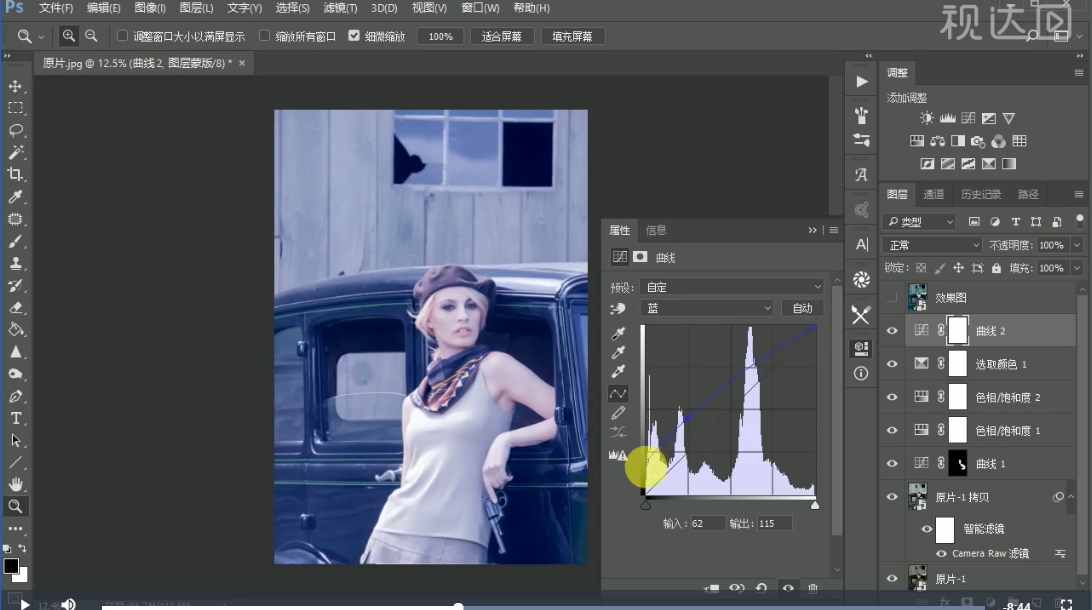This screenshot has width=1092, height=610.
Task: Open the curves preset dropdown
Action: tap(733, 287)
